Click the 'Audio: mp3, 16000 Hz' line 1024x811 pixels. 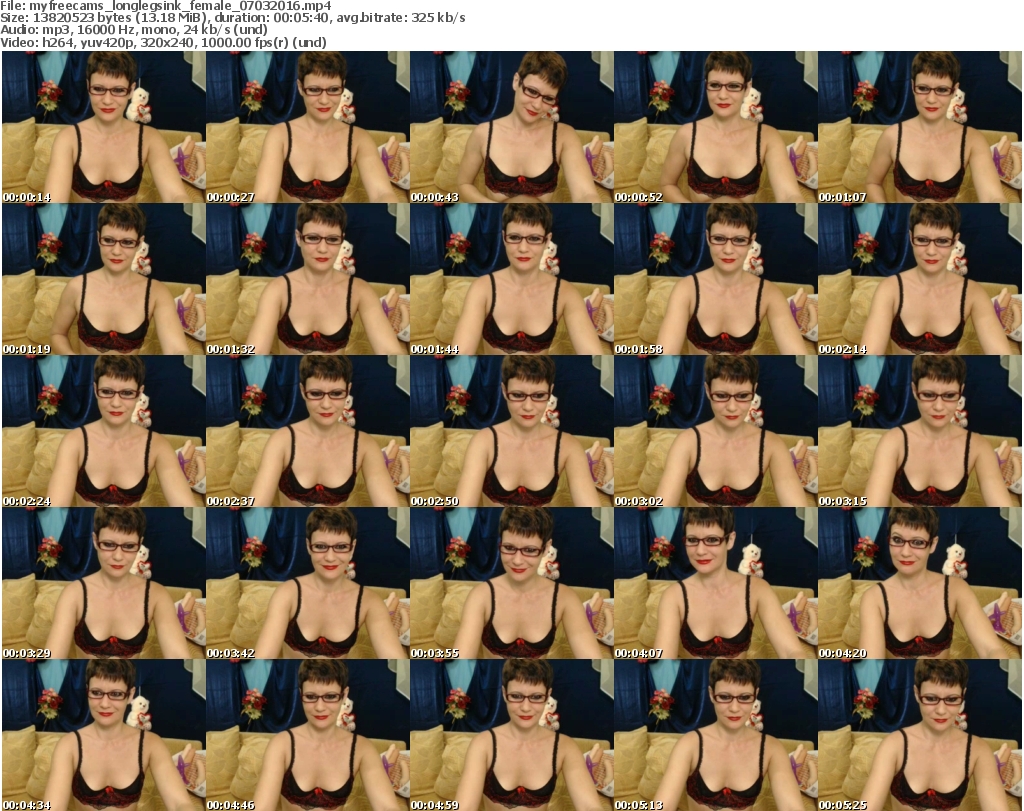coord(134,30)
